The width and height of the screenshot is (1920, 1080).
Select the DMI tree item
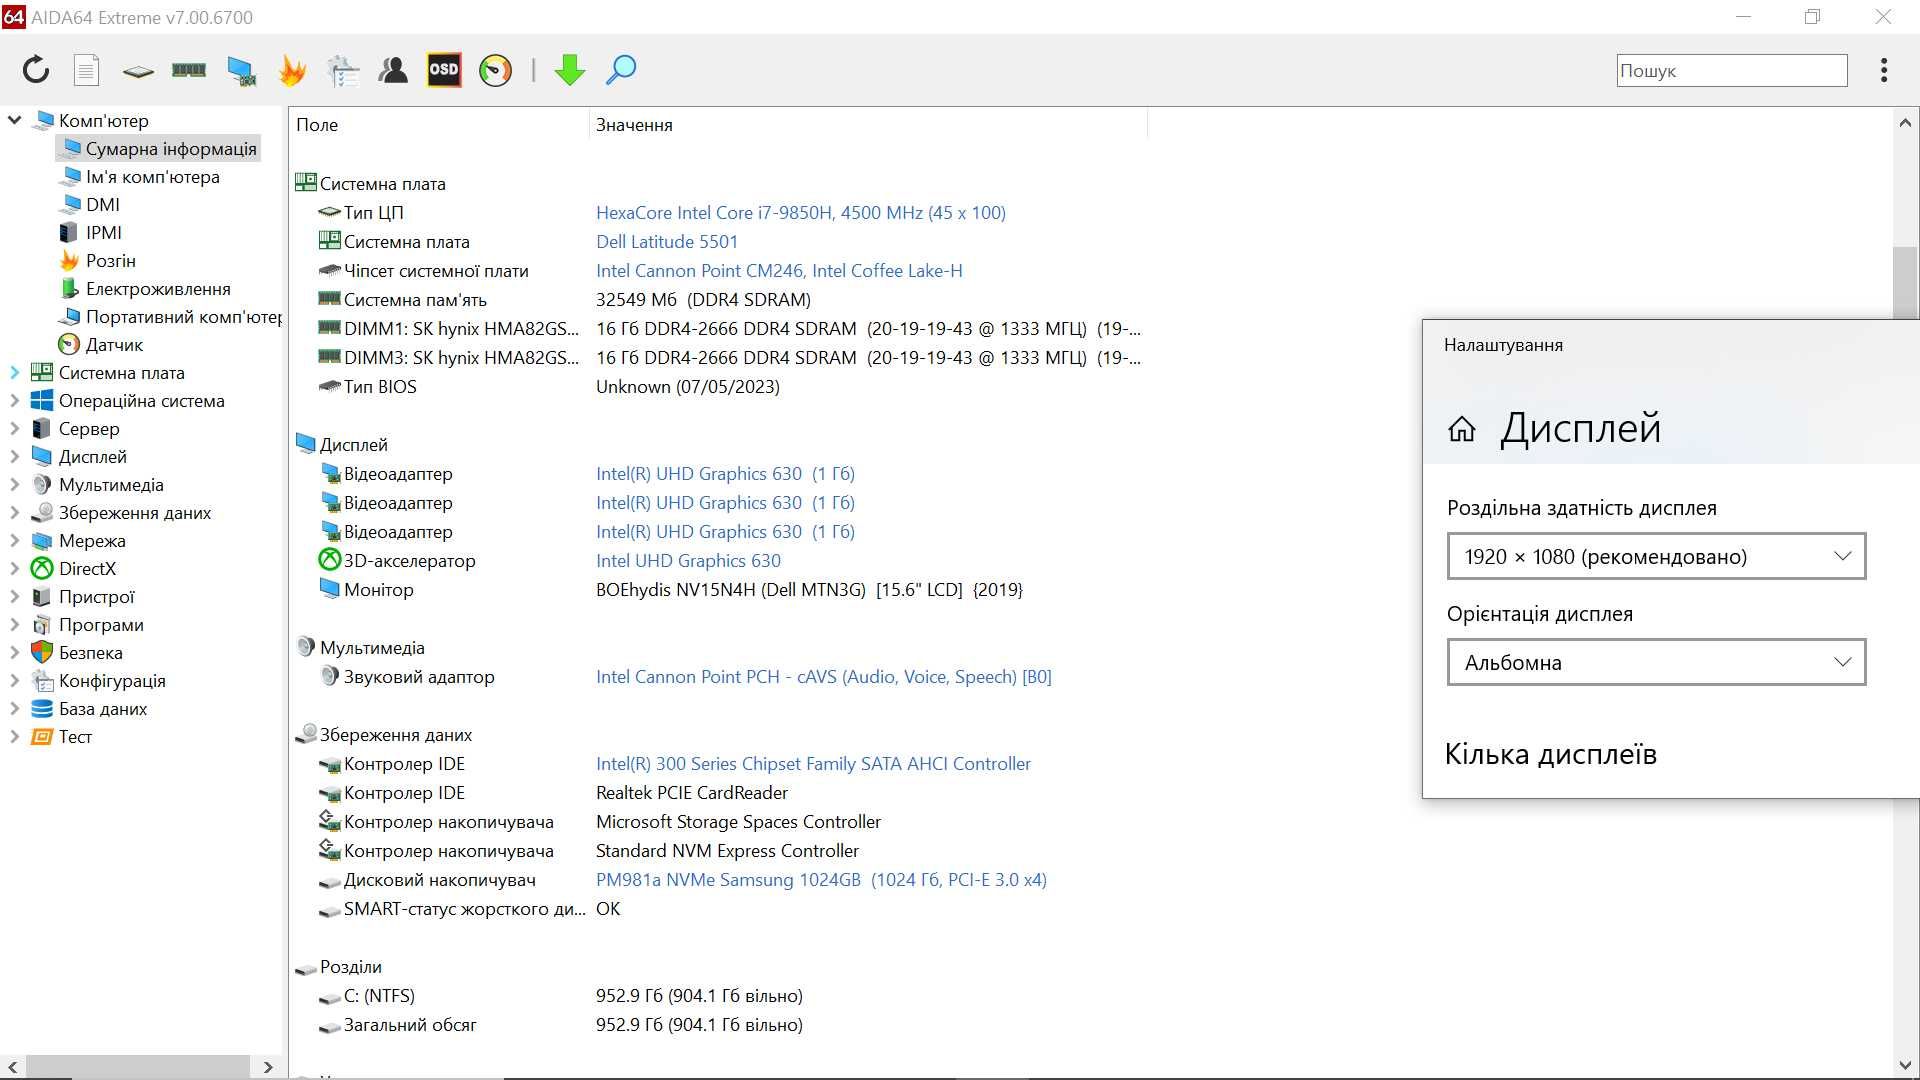(90, 205)
